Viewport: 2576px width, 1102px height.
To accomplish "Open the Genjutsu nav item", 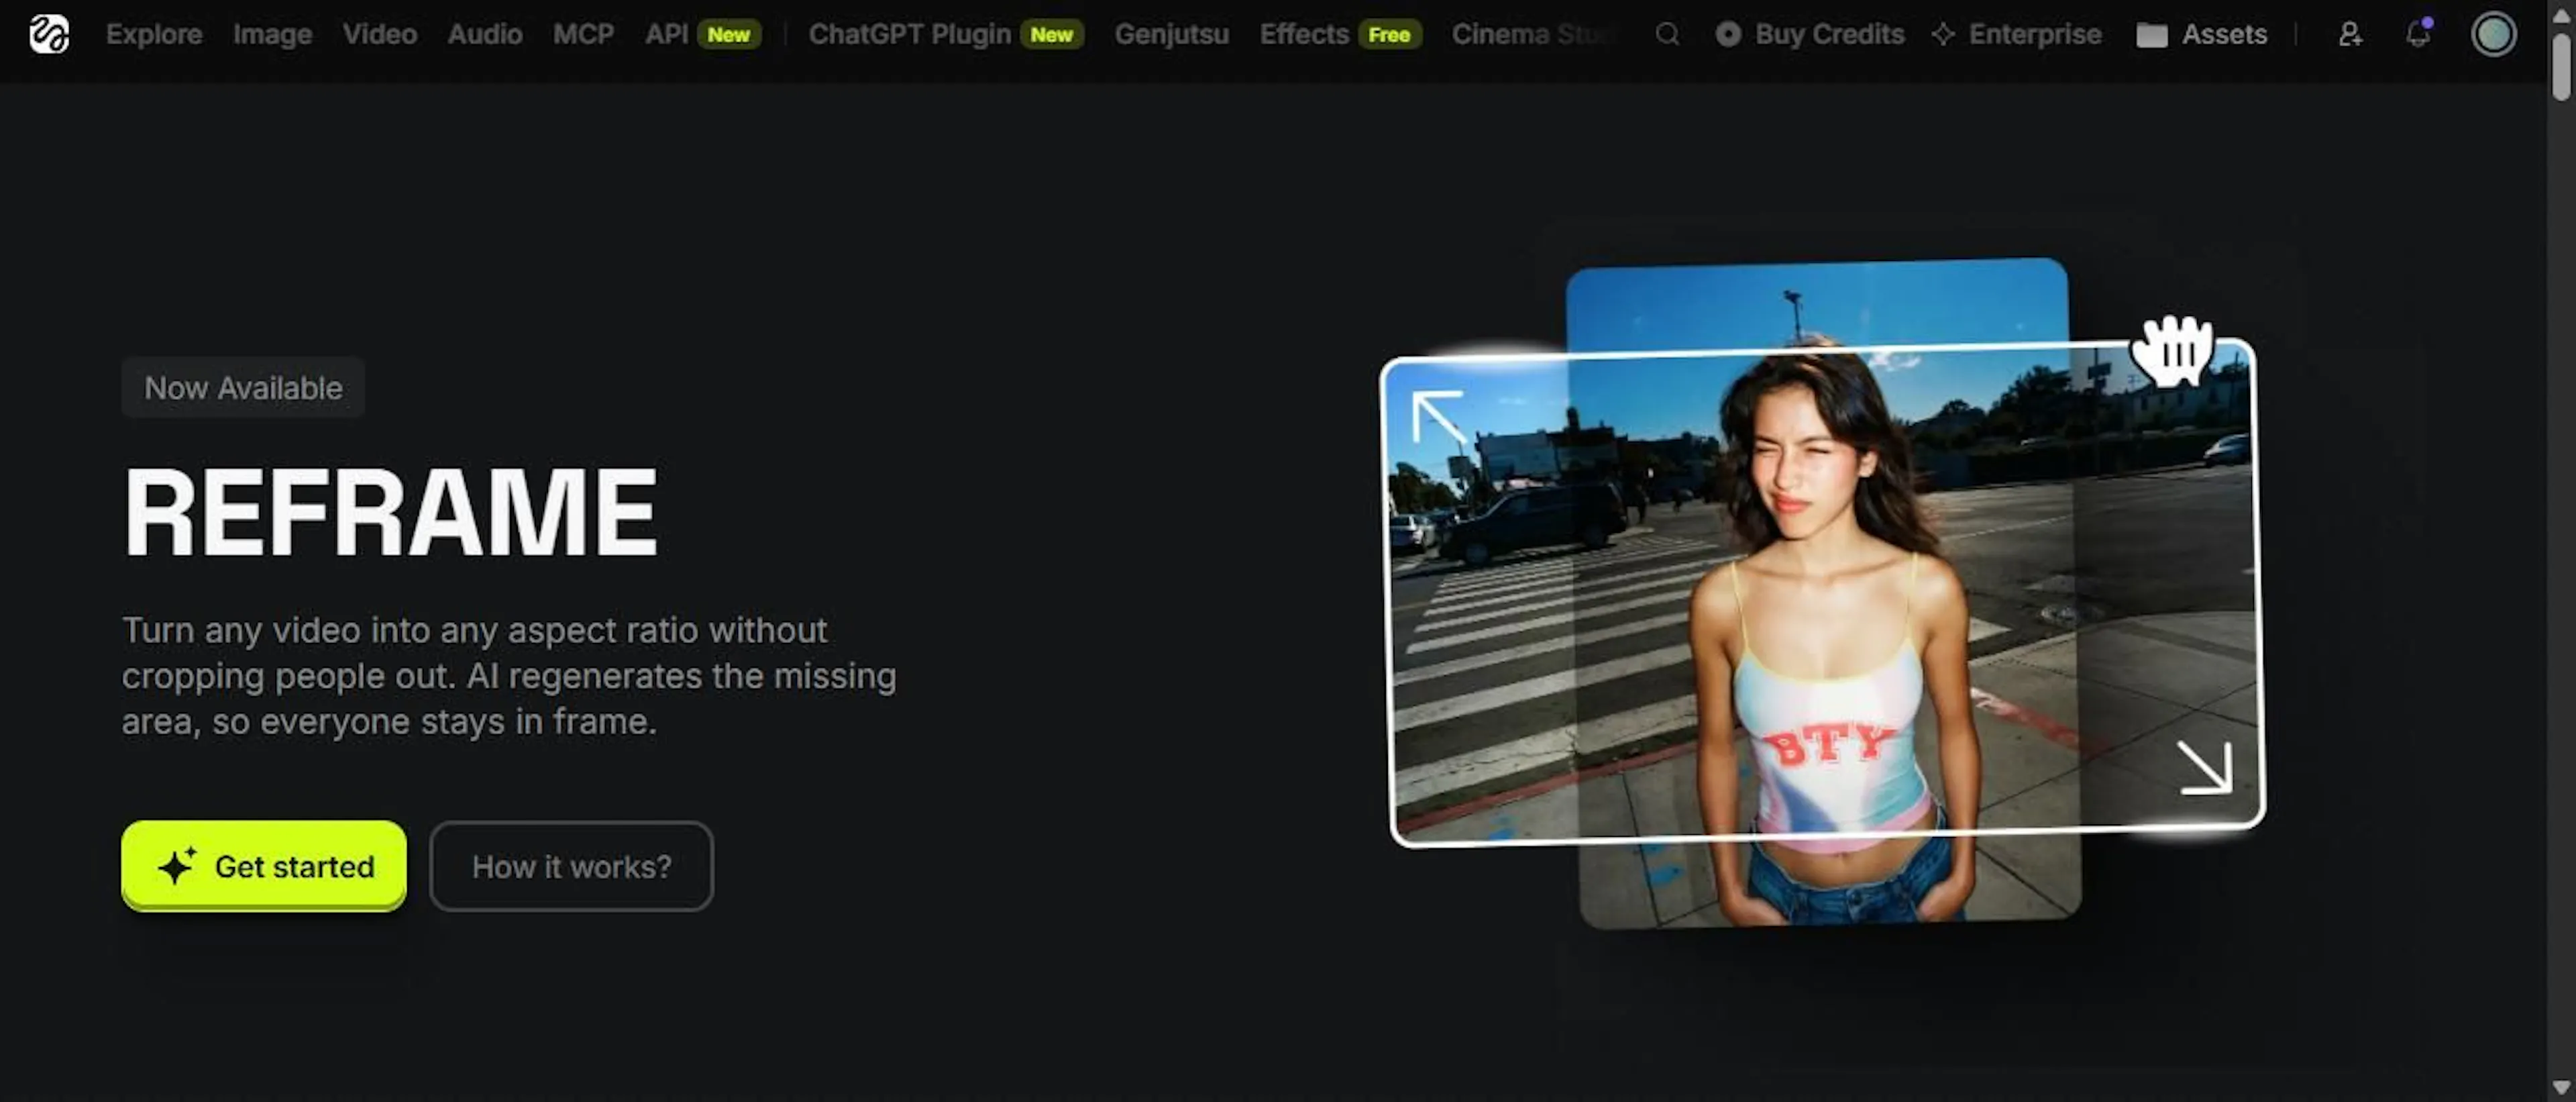I will [x=1171, y=35].
